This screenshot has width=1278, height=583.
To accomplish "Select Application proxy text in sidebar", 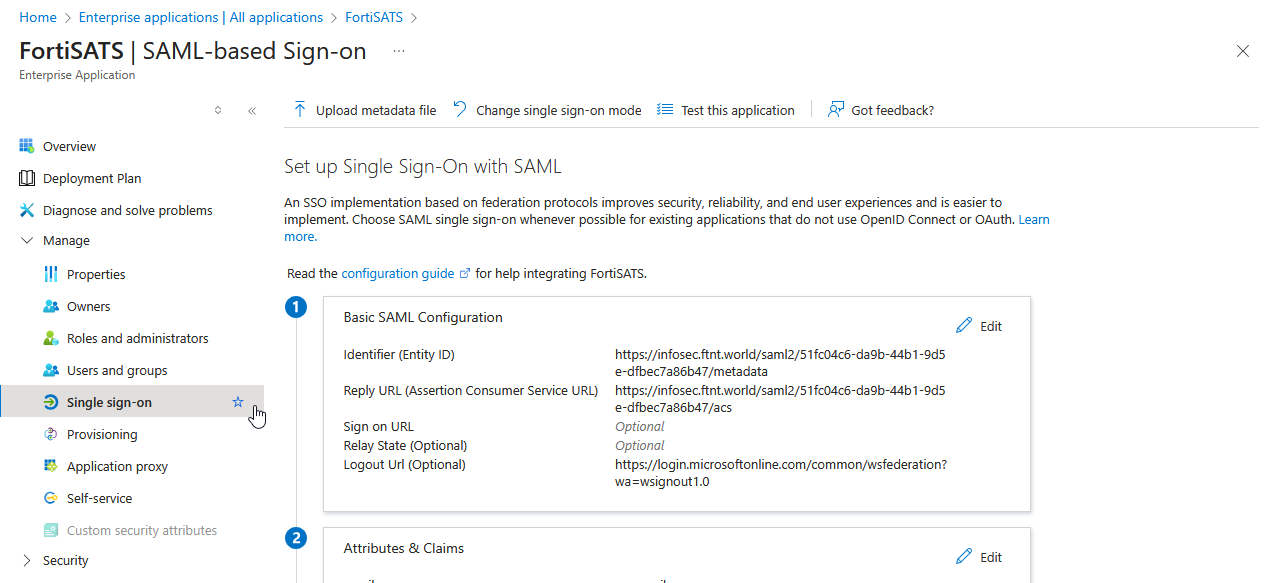I will (117, 467).
